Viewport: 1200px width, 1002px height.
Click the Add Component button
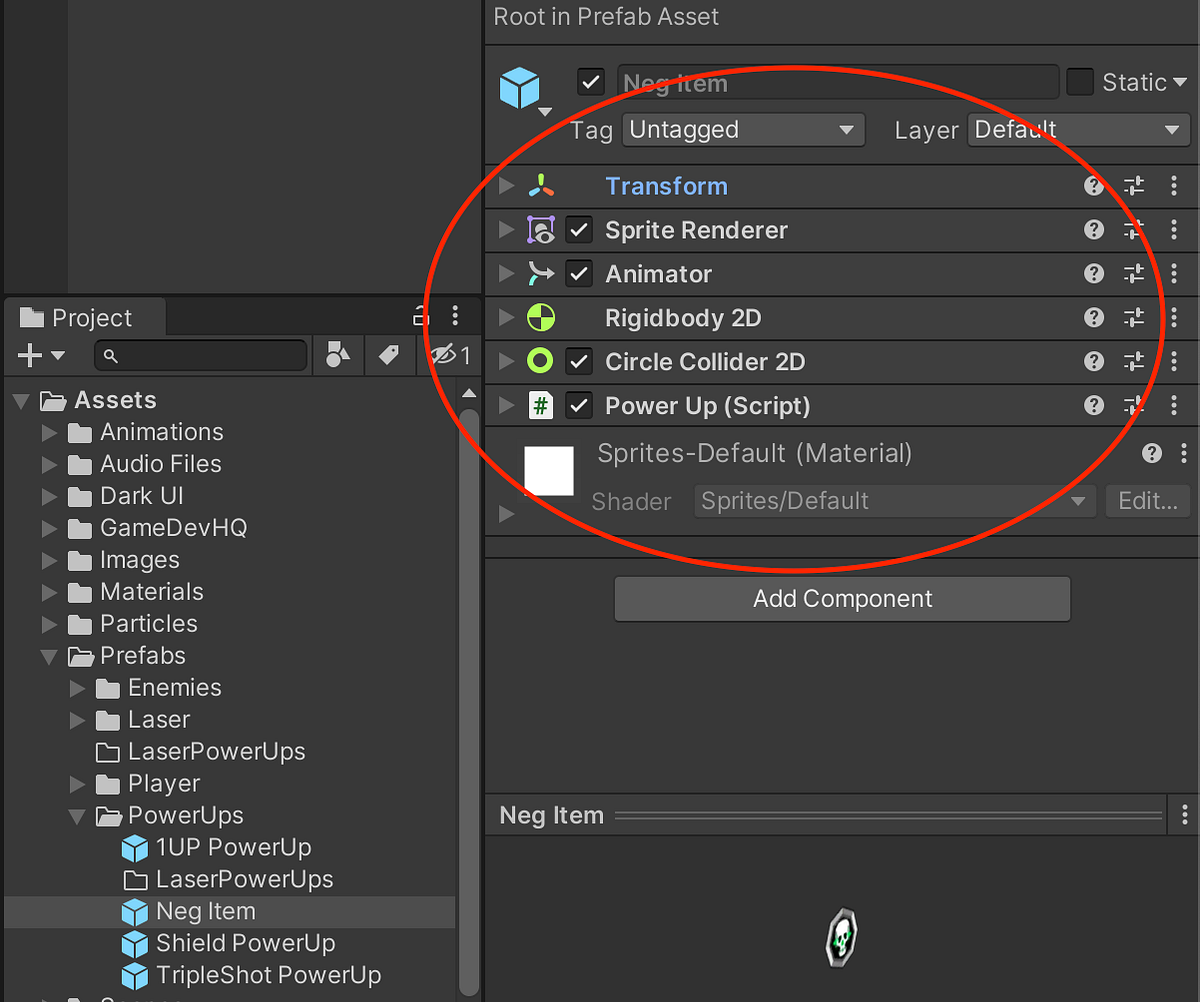(842, 598)
